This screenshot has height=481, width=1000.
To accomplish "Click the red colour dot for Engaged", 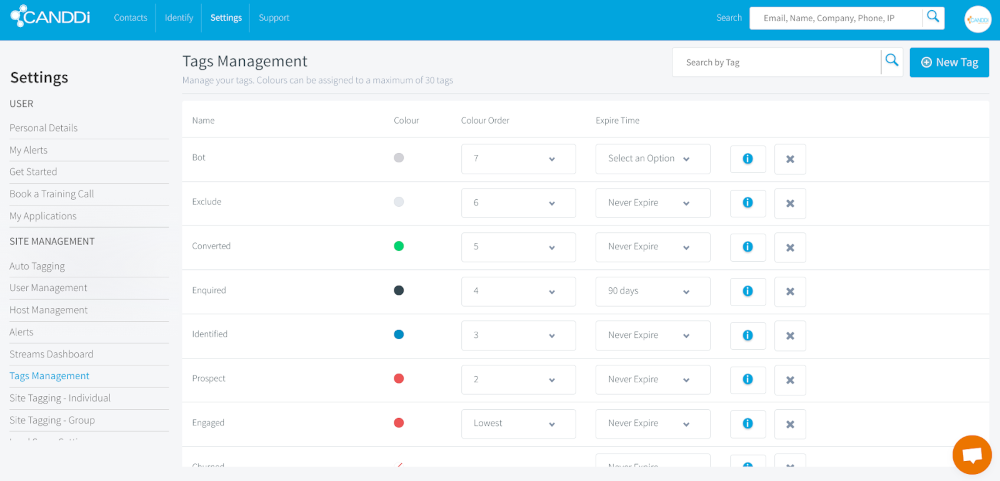I will coord(399,422).
